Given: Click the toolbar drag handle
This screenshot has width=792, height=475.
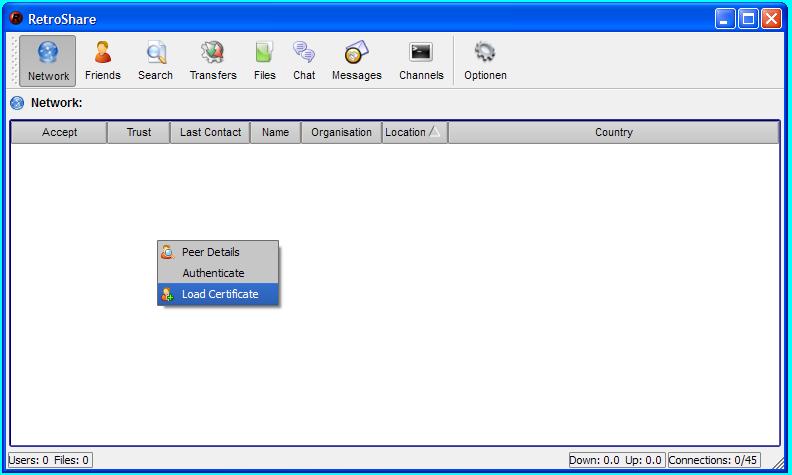Looking at the screenshot, I should pyautogui.click(x=15, y=61).
